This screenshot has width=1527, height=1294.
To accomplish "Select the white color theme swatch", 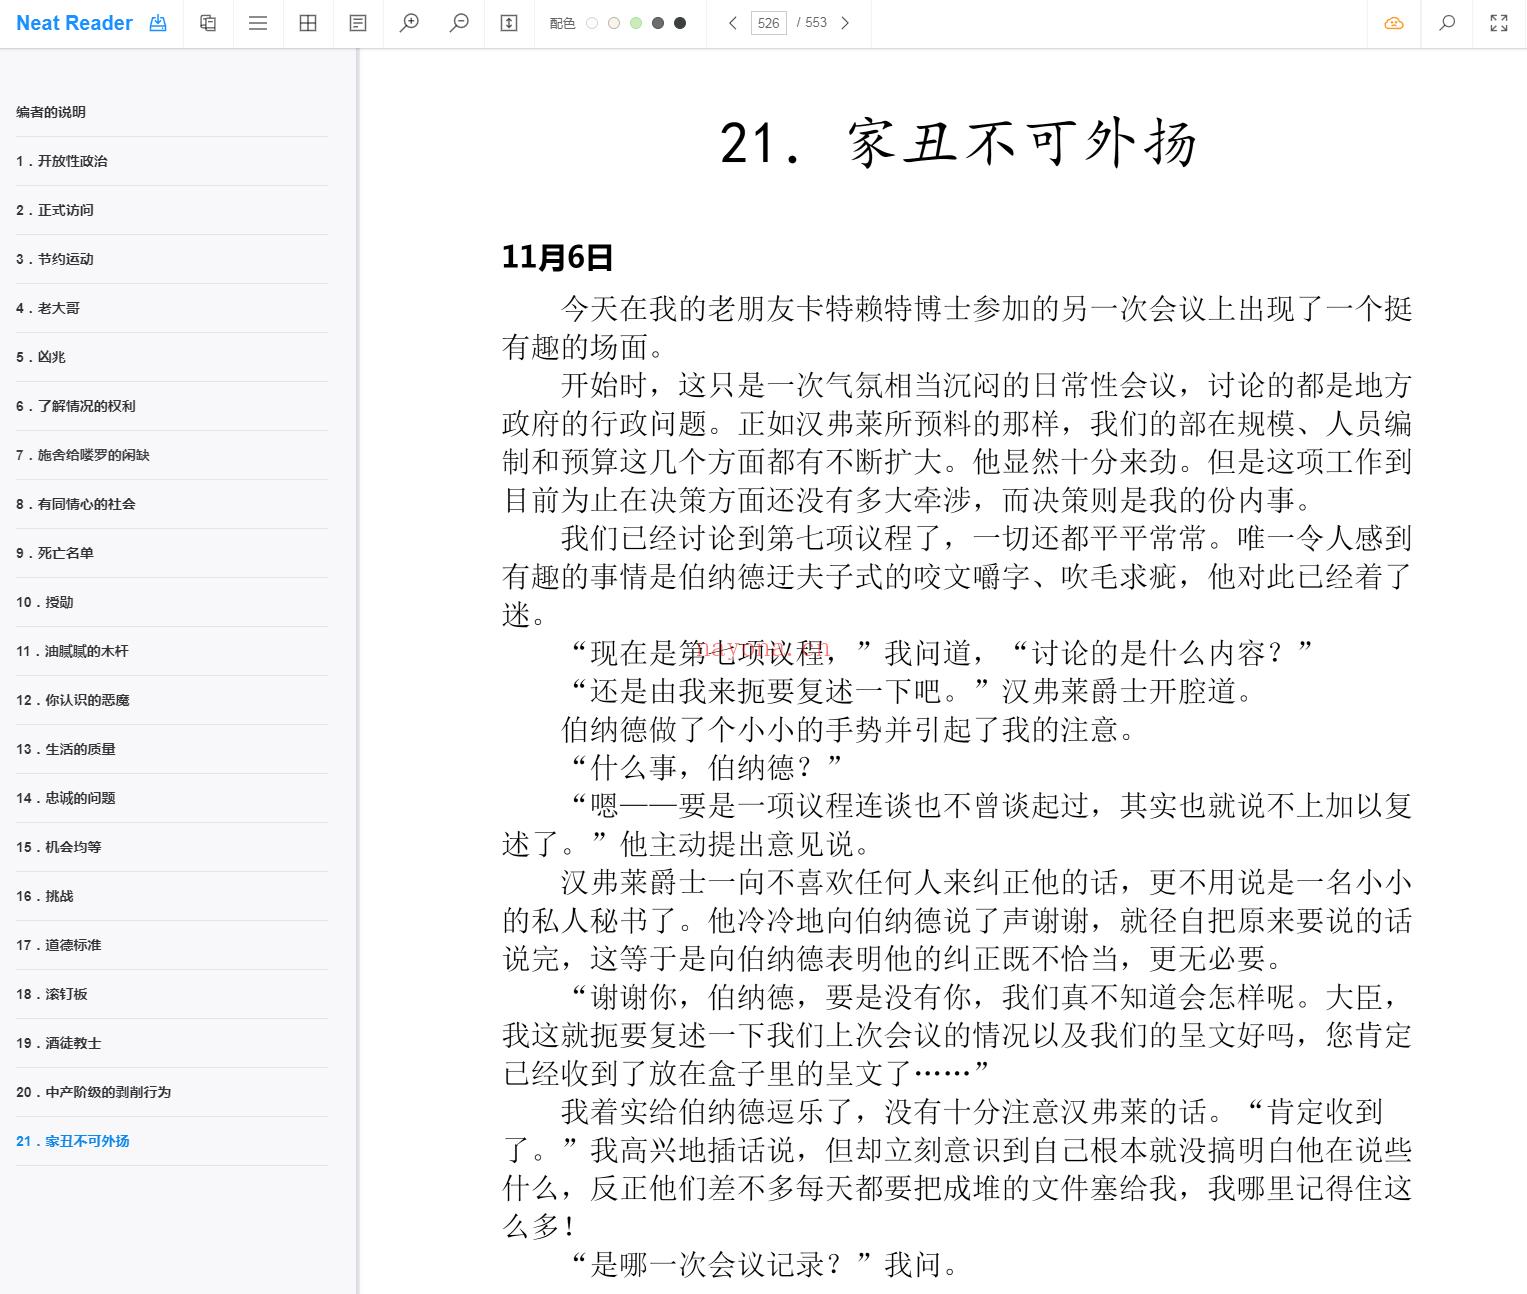I will click(x=592, y=23).
